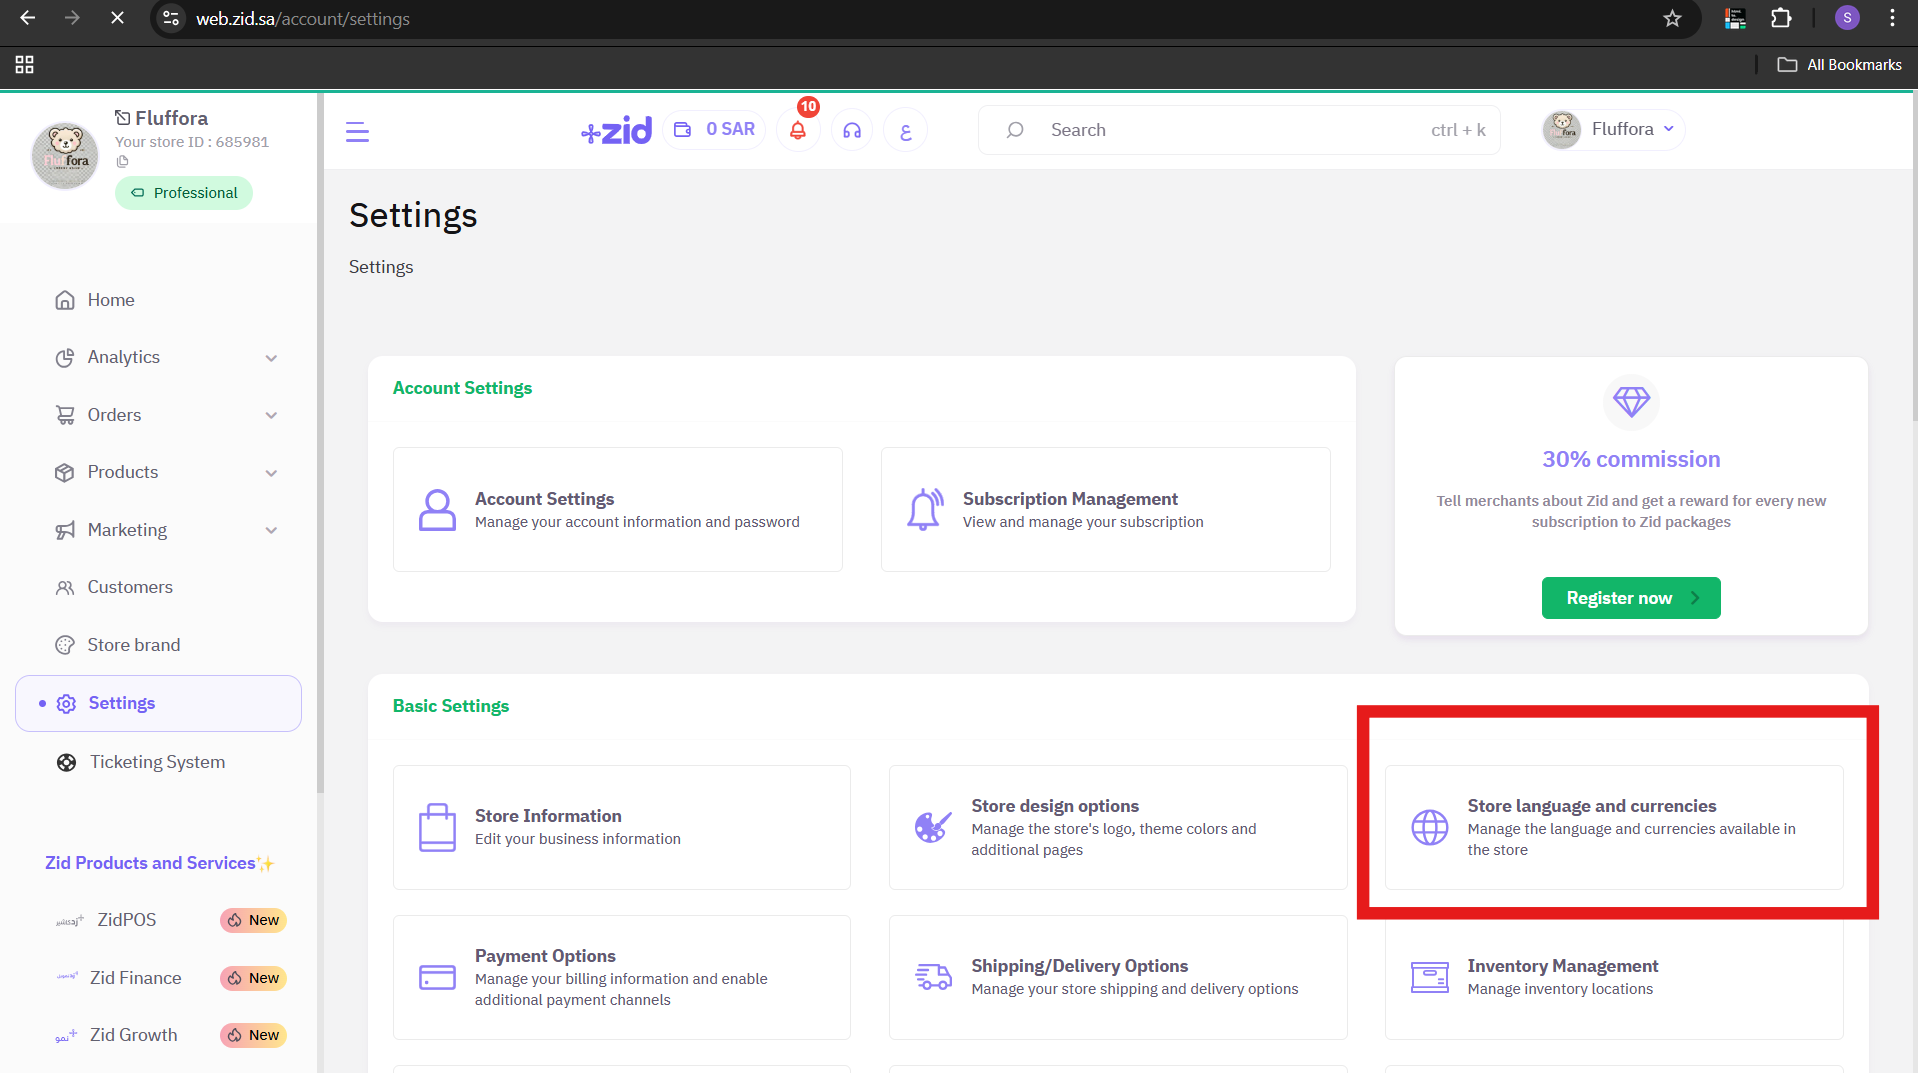Open Store Information card
The height and width of the screenshot is (1073, 1918).
point(622,827)
